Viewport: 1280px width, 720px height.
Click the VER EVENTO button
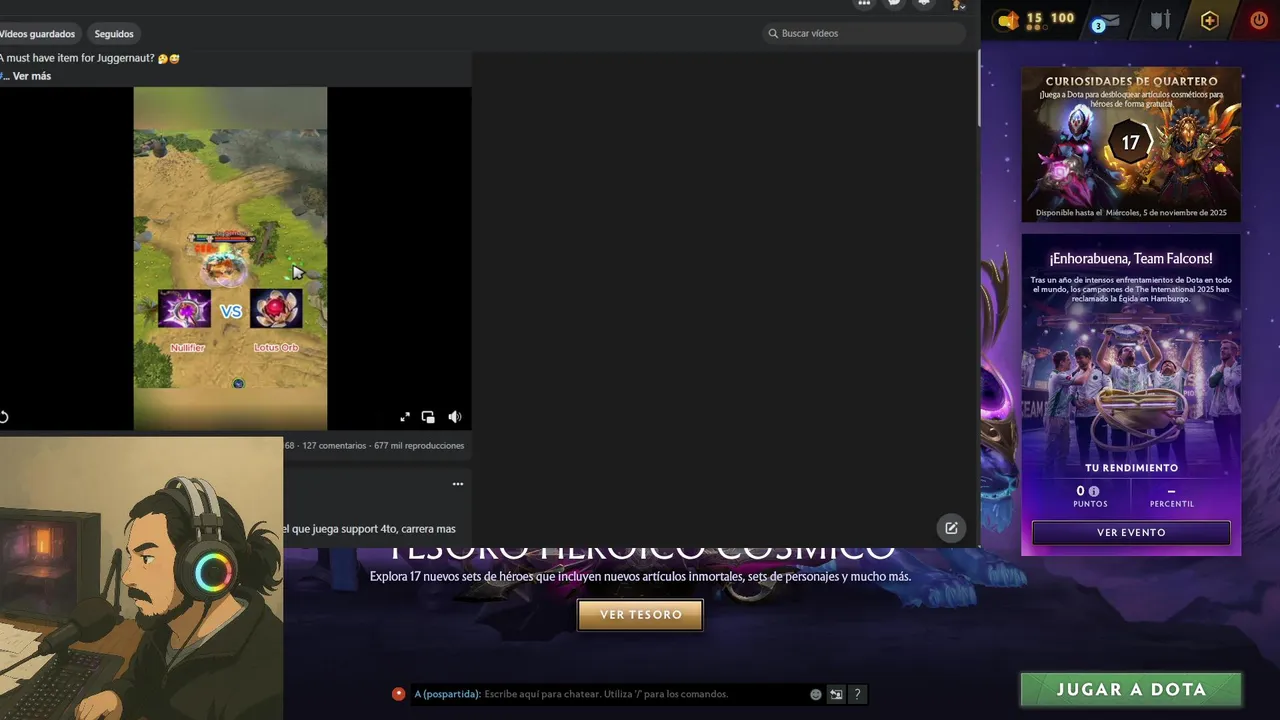pyautogui.click(x=1131, y=533)
